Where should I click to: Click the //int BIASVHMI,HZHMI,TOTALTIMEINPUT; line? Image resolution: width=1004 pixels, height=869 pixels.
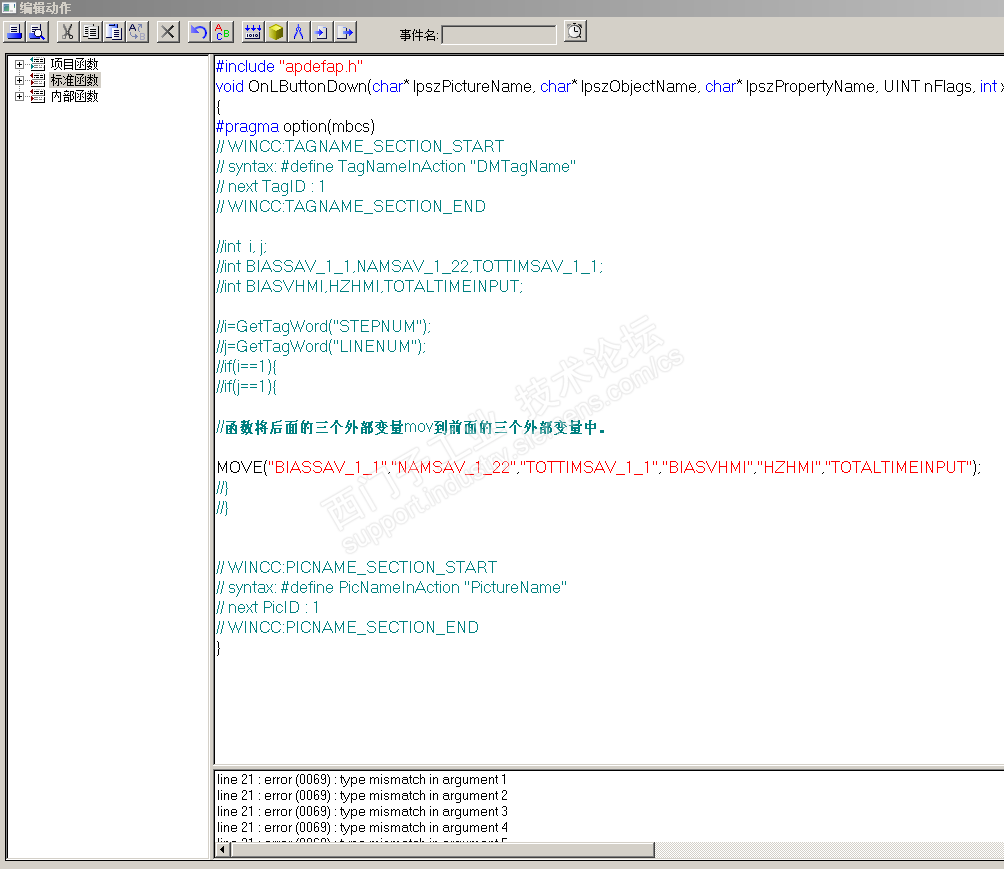tap(369, 286)
